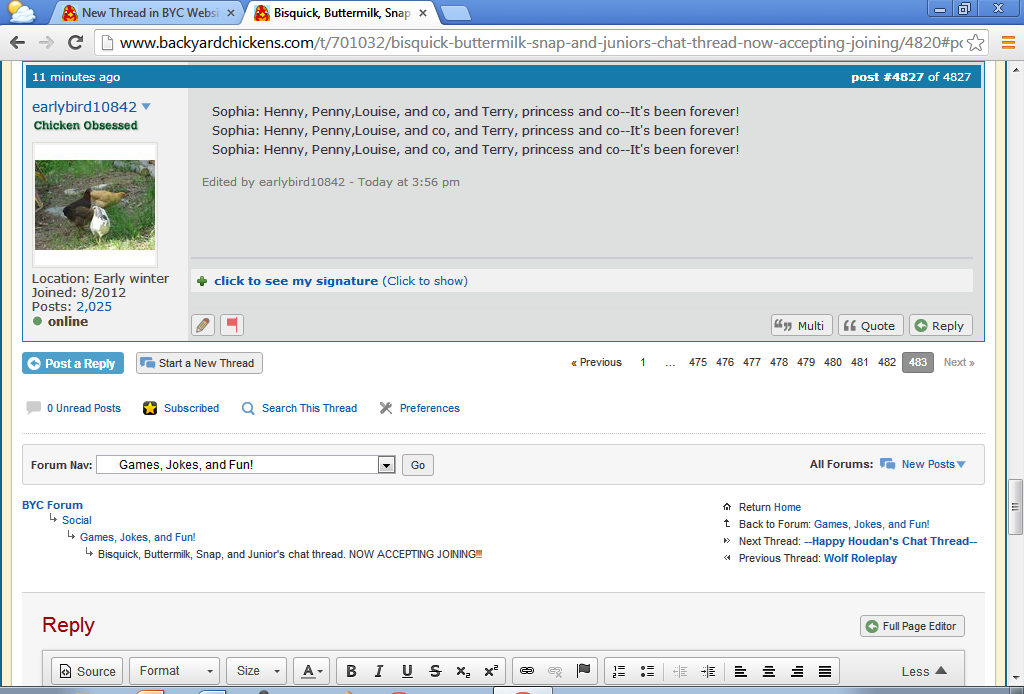Open the Forum Nav dropdown list
The width and height of the screenshot is (1024, 694).
pyautogui.click(x=386, y=465)
